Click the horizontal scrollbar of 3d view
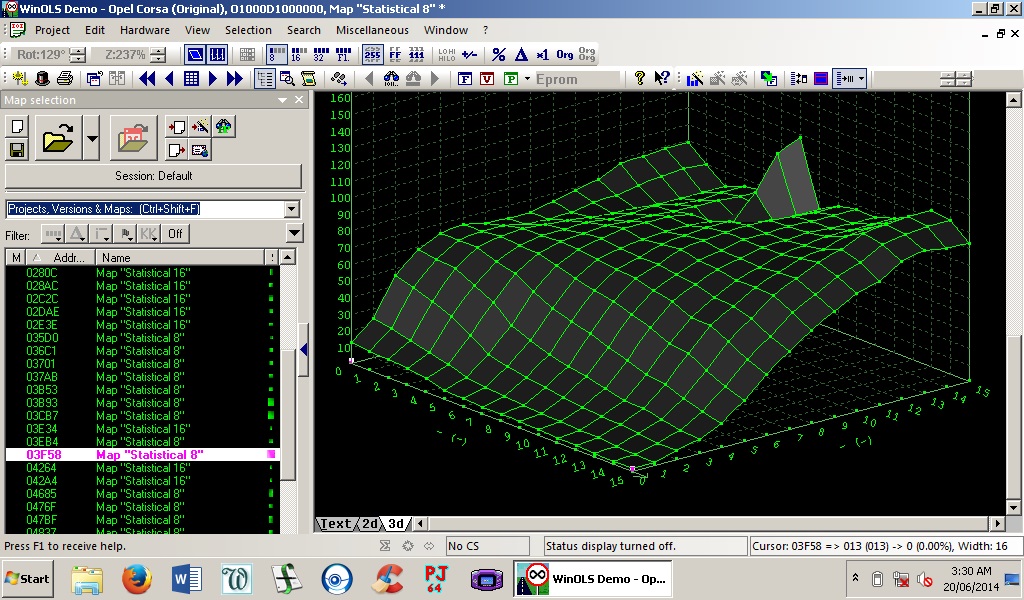Screen dimensions: 1024x600 pos(709,523)
